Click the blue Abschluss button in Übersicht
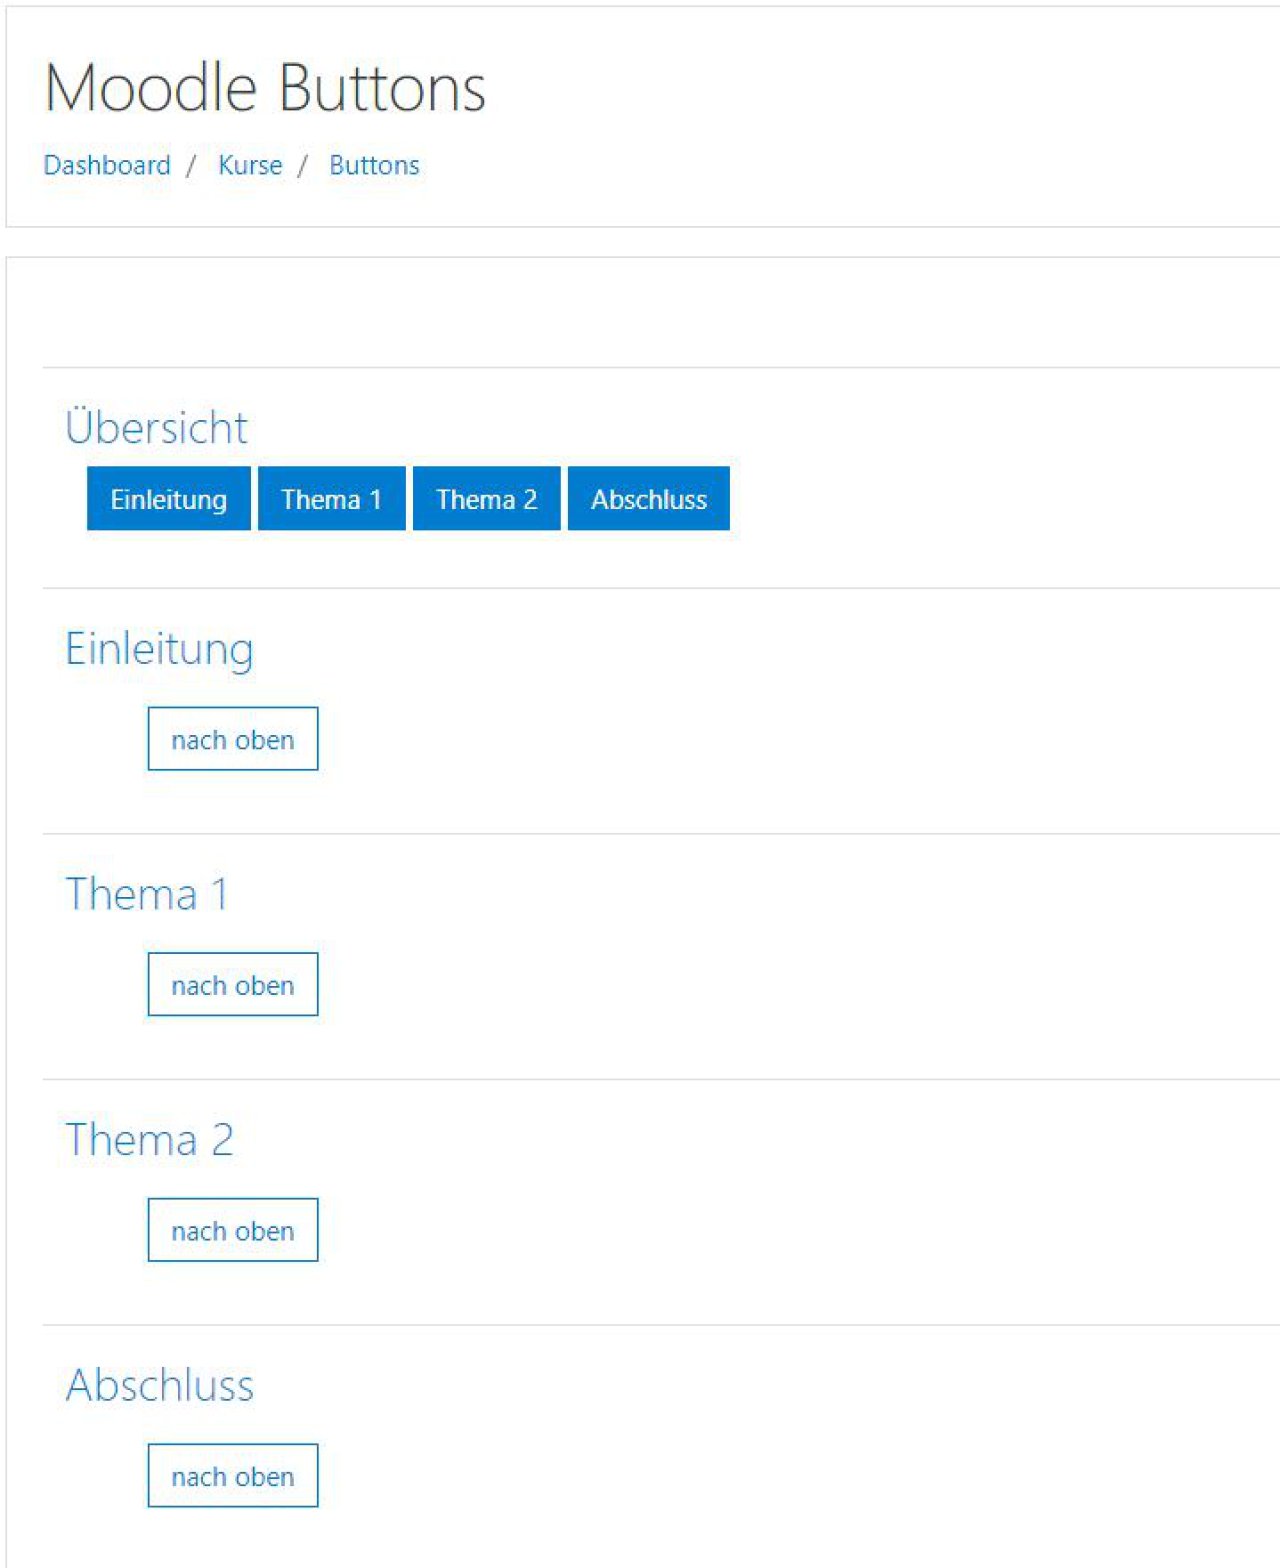This screenshot has height=1568, width=1280. tap(649, 498)
